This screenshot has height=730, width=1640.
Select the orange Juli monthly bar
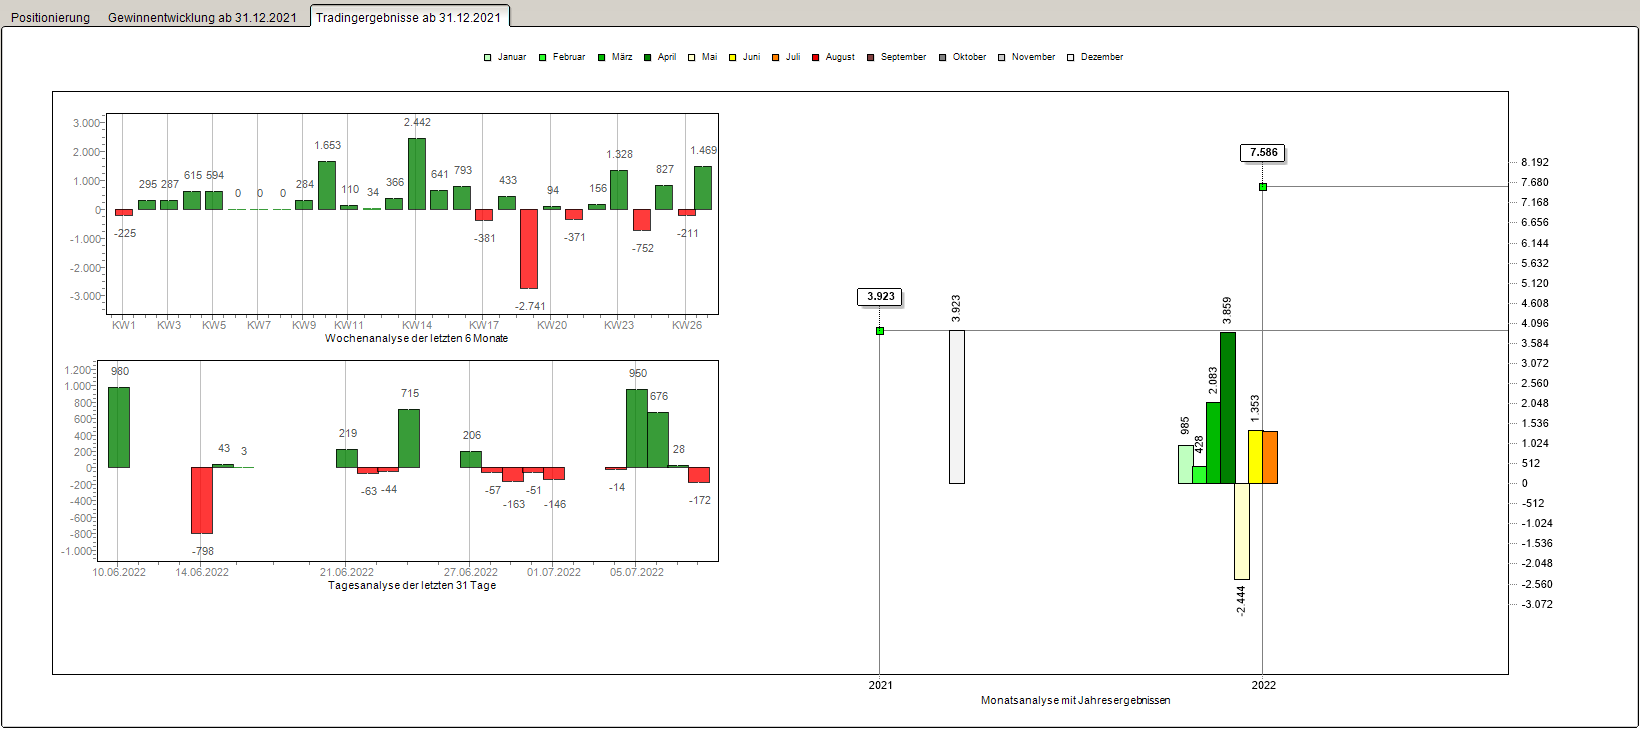point(1270,457)
